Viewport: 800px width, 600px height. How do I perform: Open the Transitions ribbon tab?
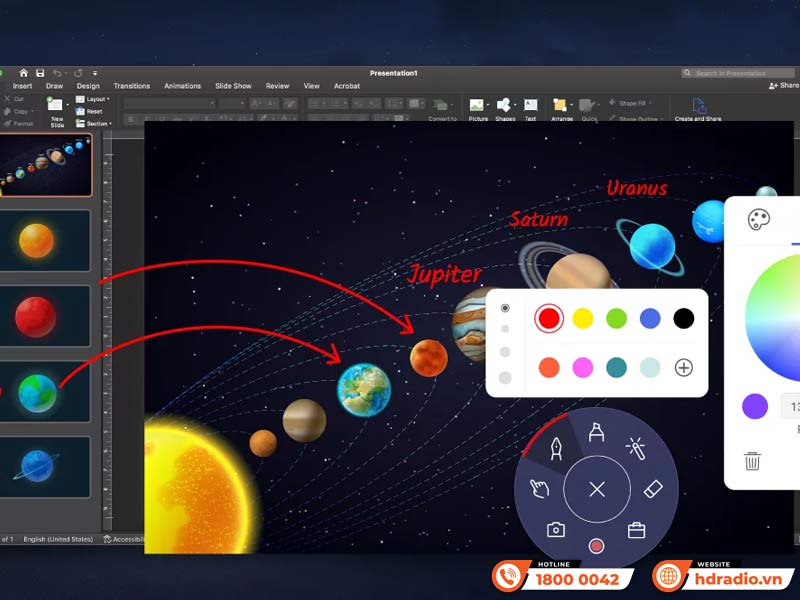pyautogui.click(x=131, y=86)
